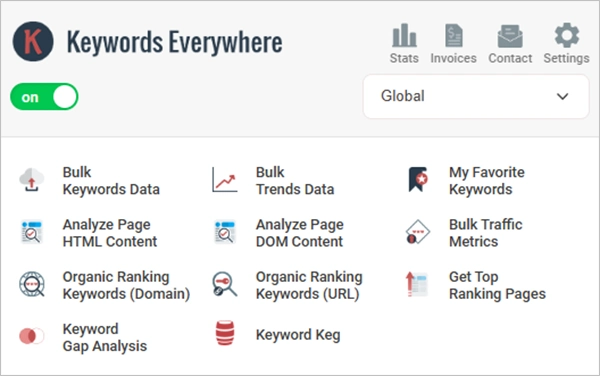Click the Invoices label text
The width and height of the screenshot is (600, 376).
453,58
